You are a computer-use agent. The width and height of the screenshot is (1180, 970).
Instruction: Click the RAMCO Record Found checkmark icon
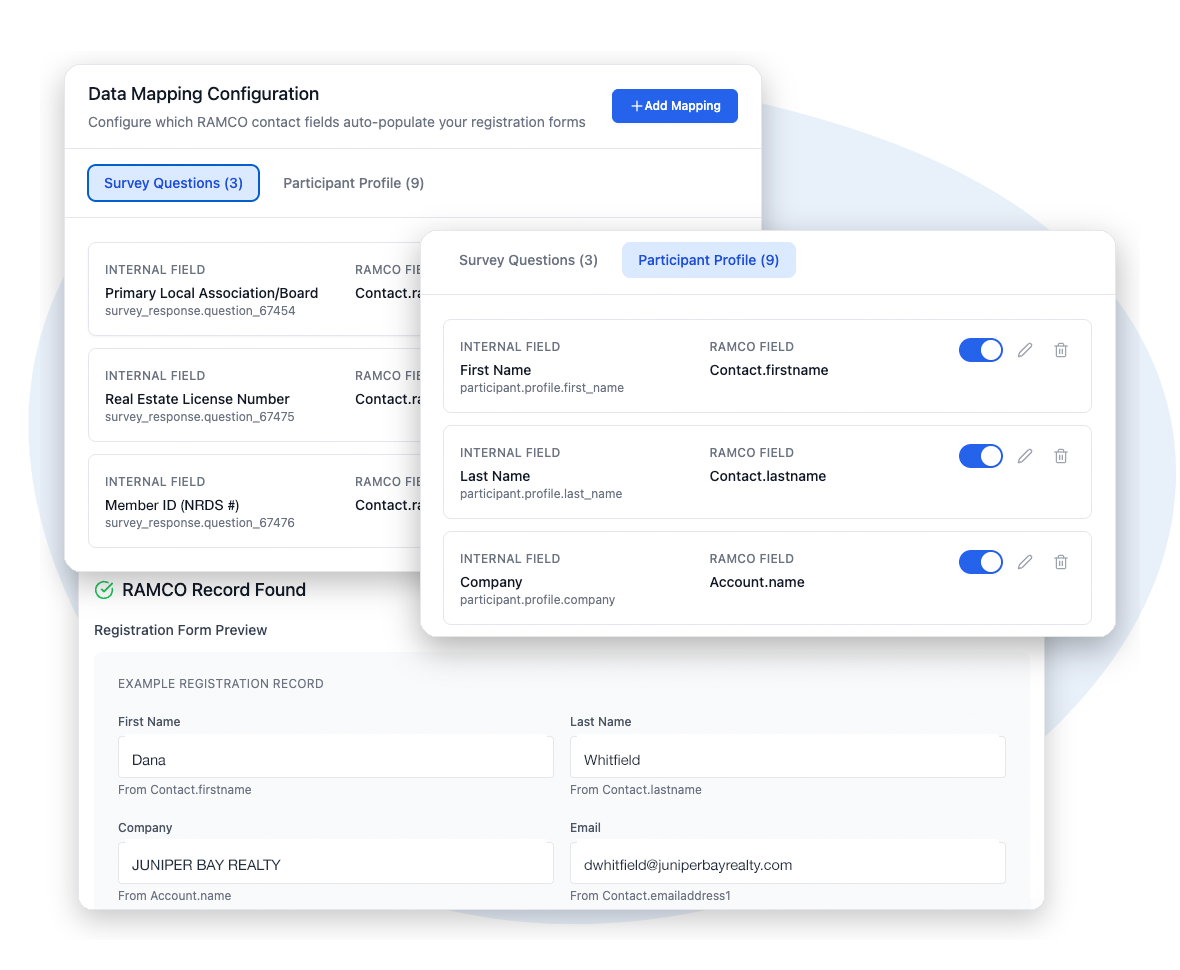104,590
